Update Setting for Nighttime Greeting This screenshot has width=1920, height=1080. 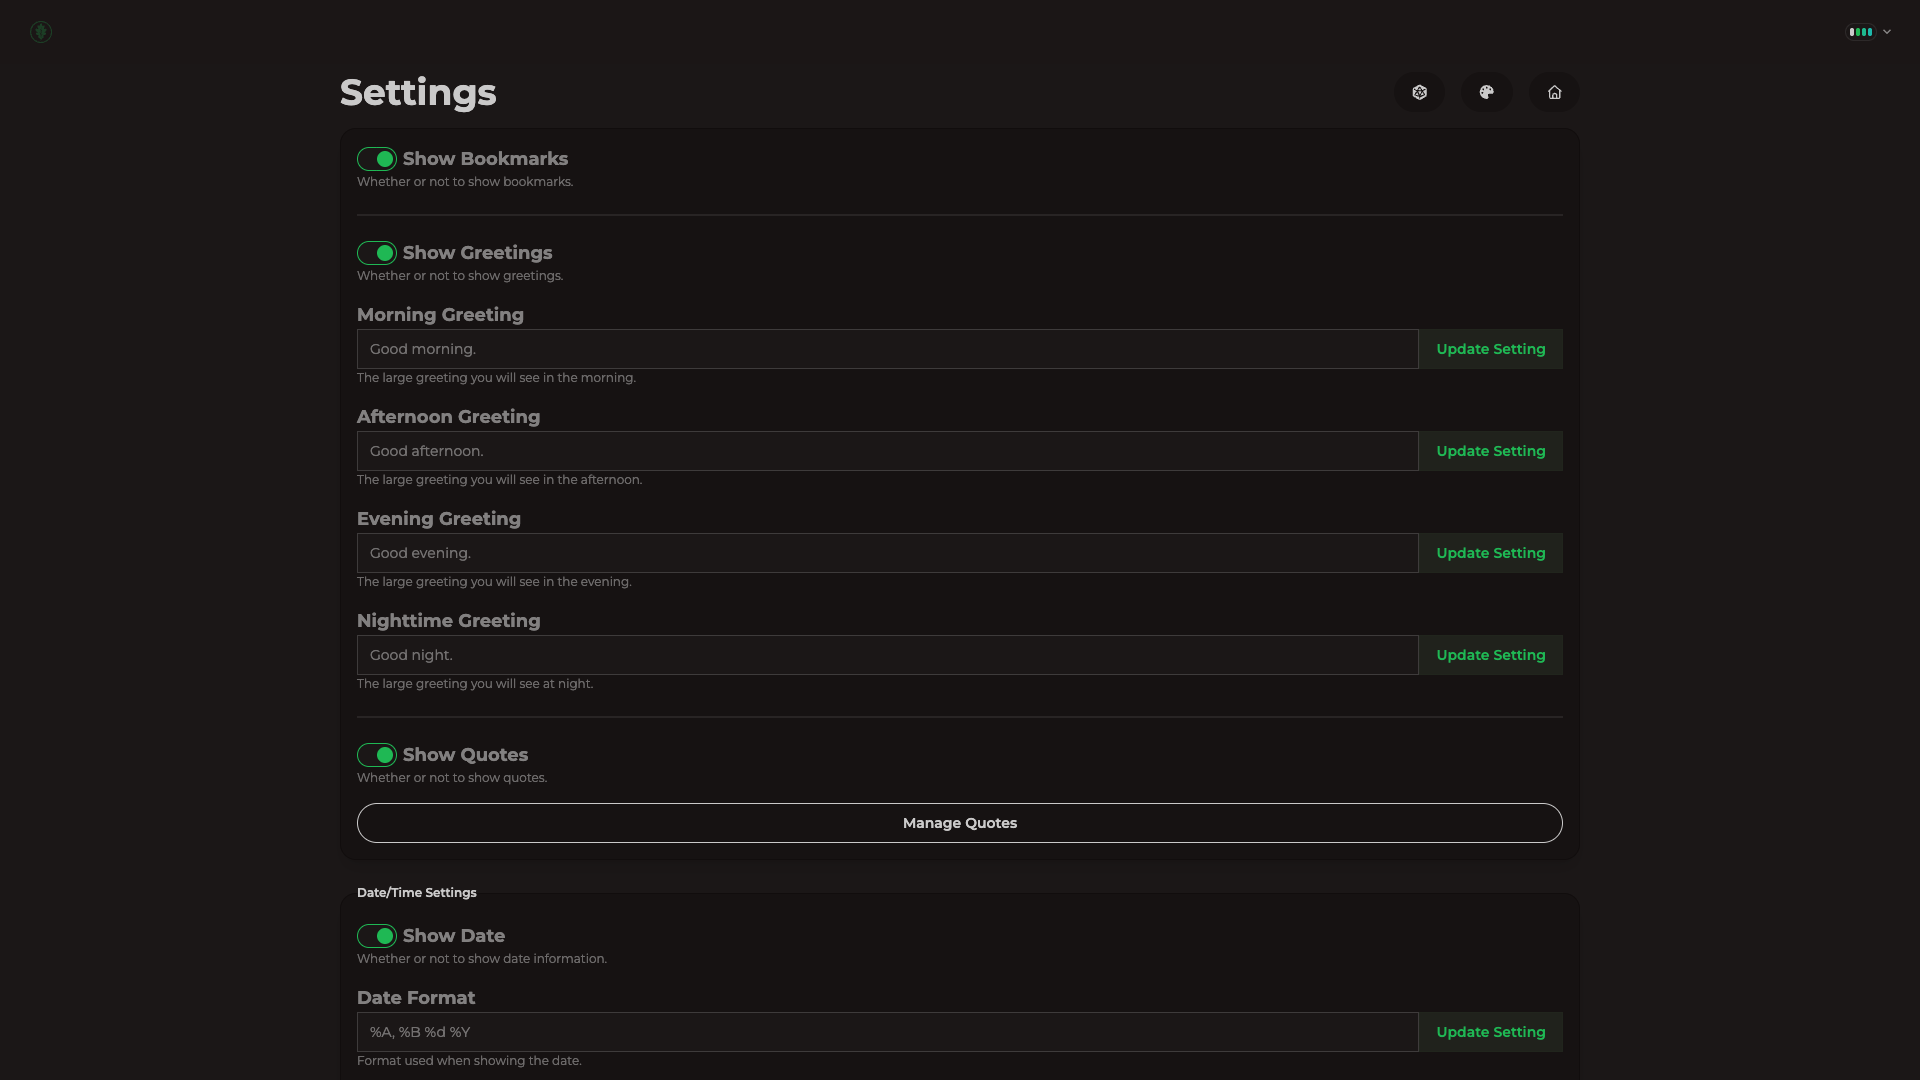pos(1490,655)
